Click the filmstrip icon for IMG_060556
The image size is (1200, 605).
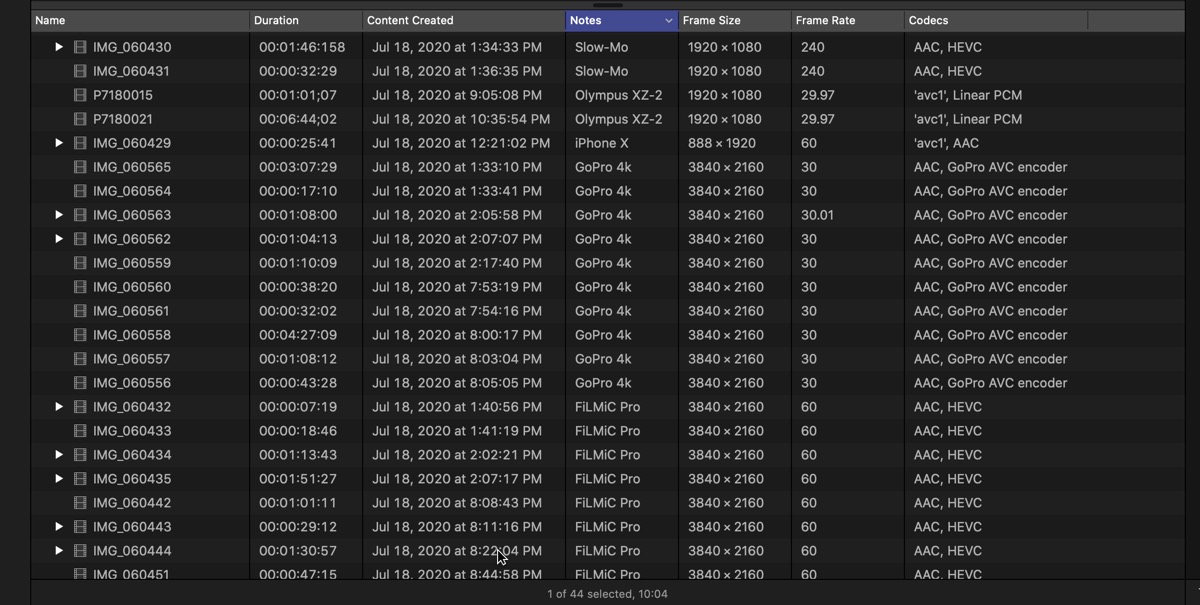(x=80, y=383)
